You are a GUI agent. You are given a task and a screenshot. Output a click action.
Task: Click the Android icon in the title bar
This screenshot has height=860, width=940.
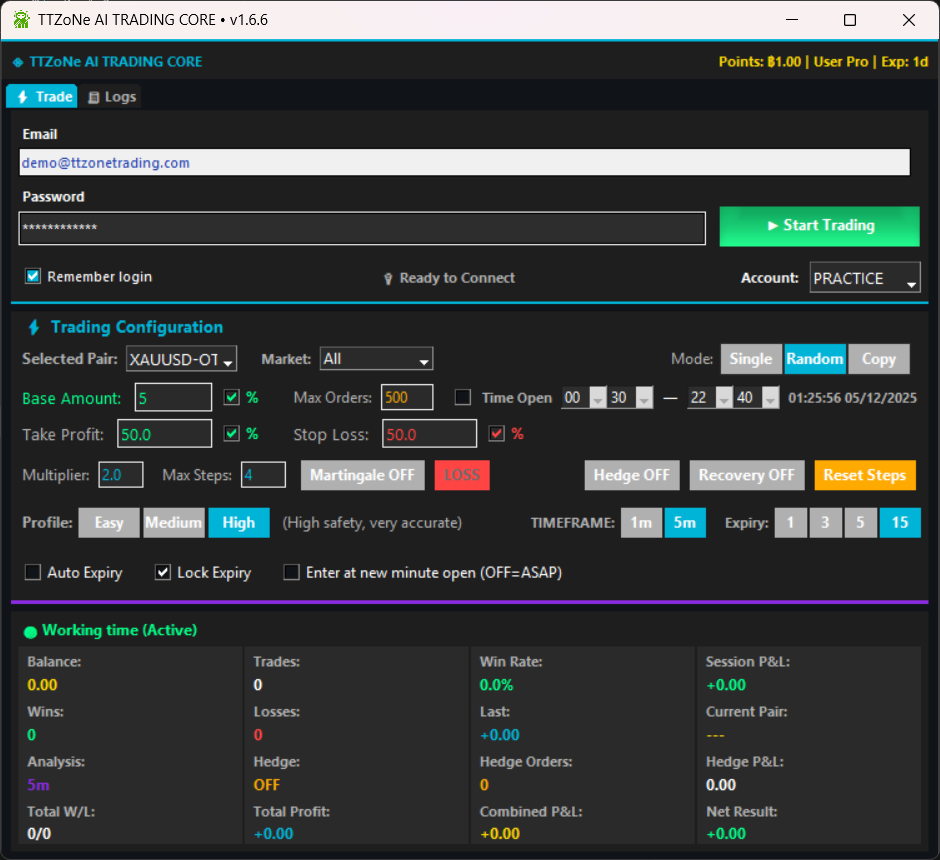[x=20, y=19]
